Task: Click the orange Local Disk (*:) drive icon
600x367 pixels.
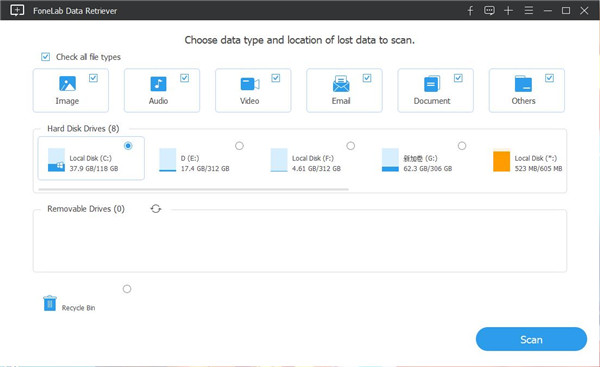Action: pos(501,161)
